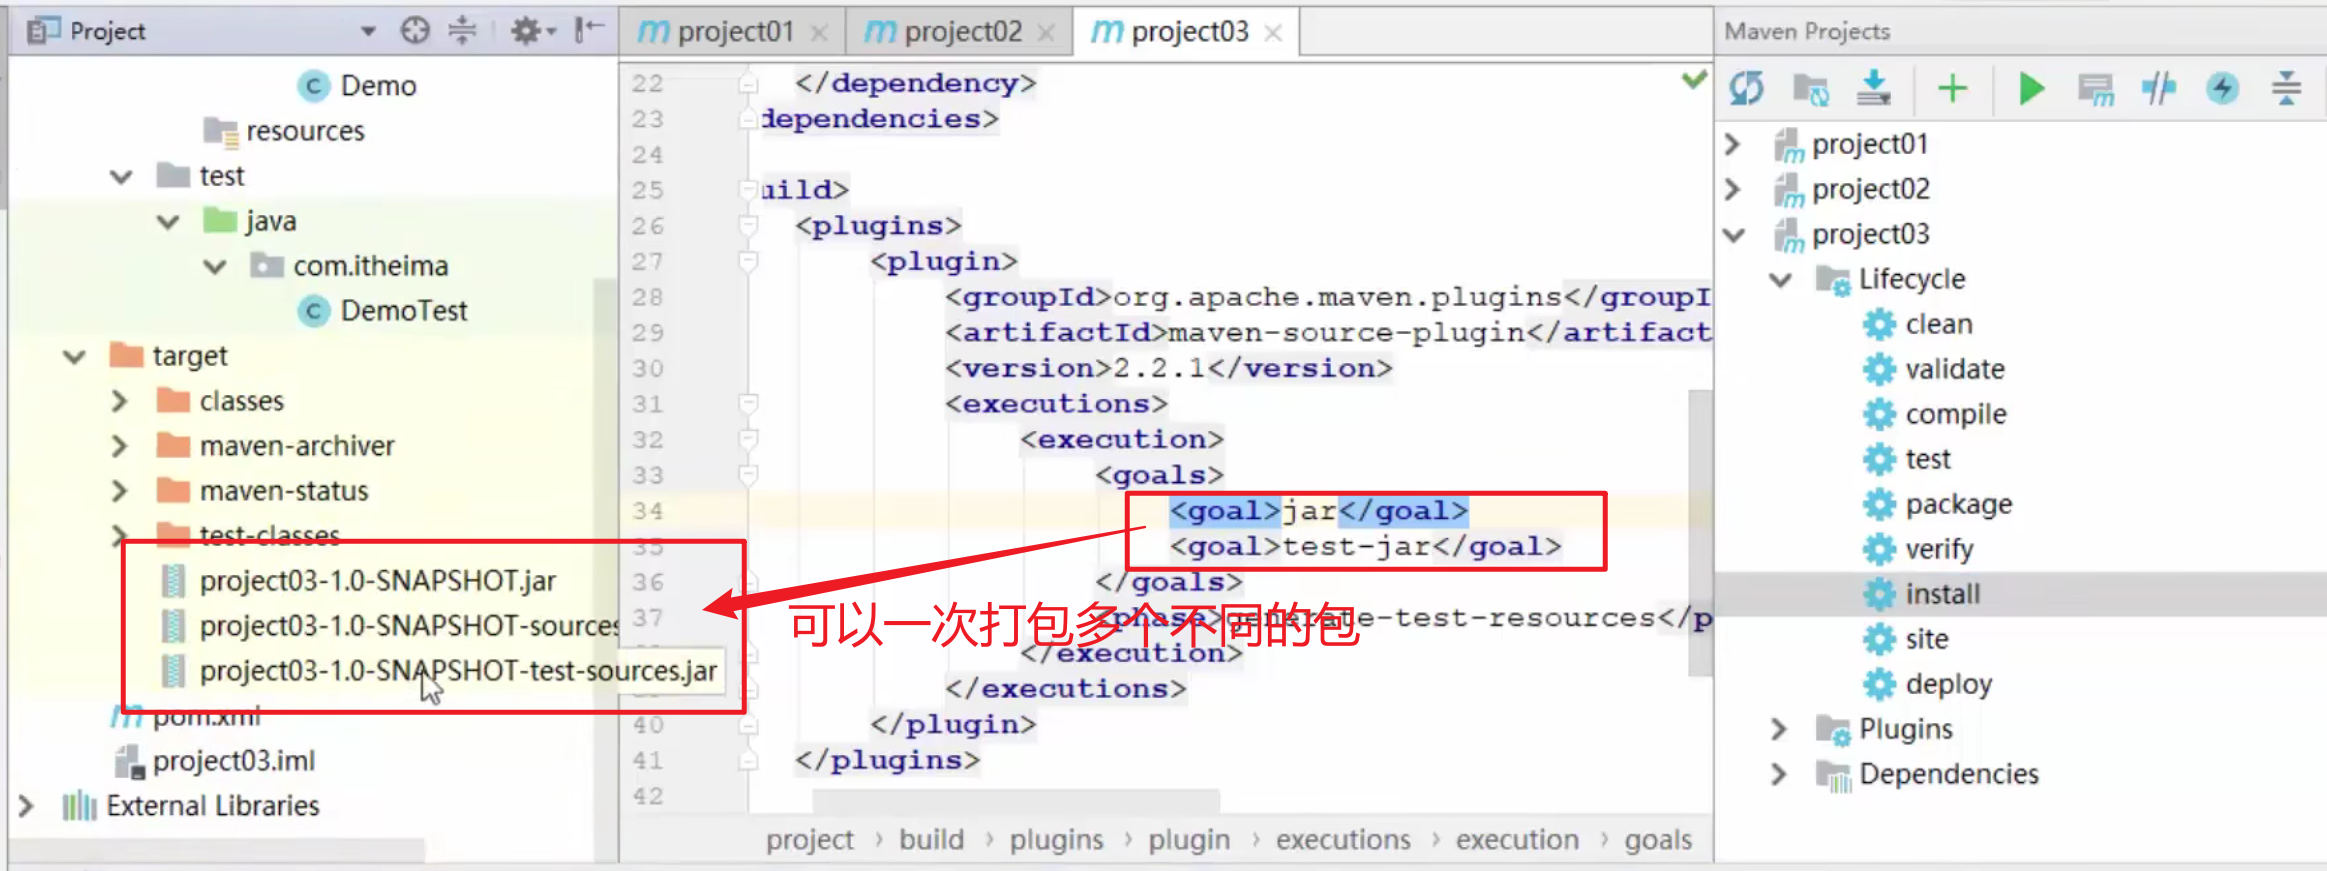Screen dimensions: 2327x871
Task: Click Collapse All icon in Project panel
Action: [x=462, y=31]
